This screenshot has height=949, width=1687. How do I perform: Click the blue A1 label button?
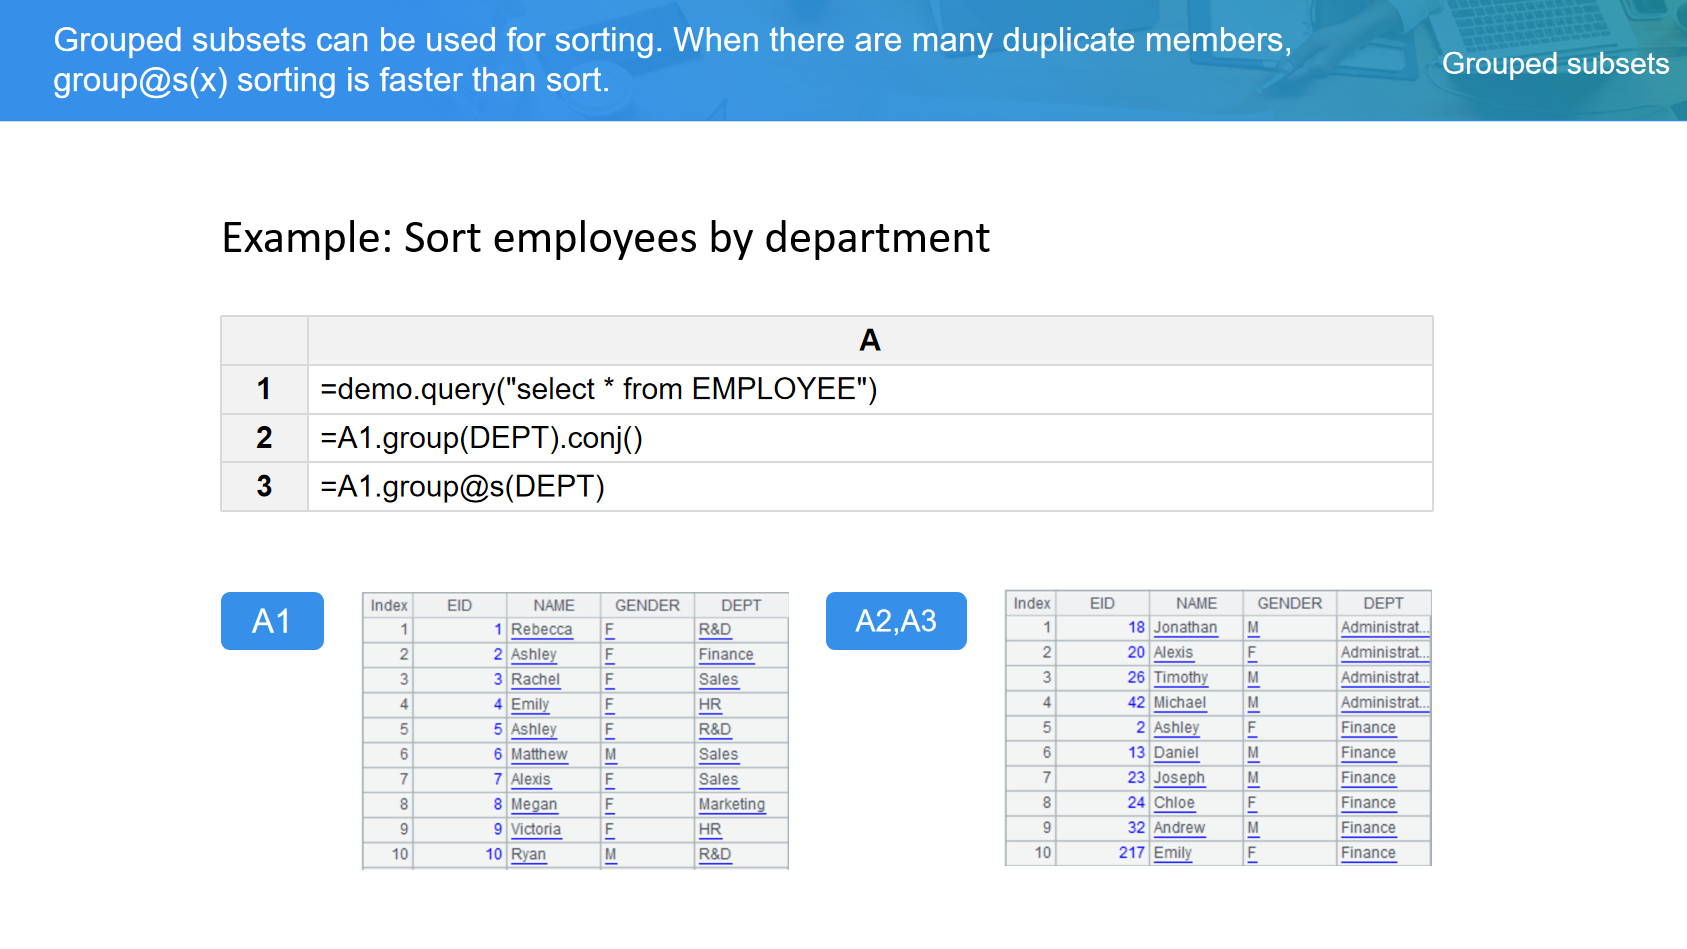pyautogui.click(x=272, y=621)
